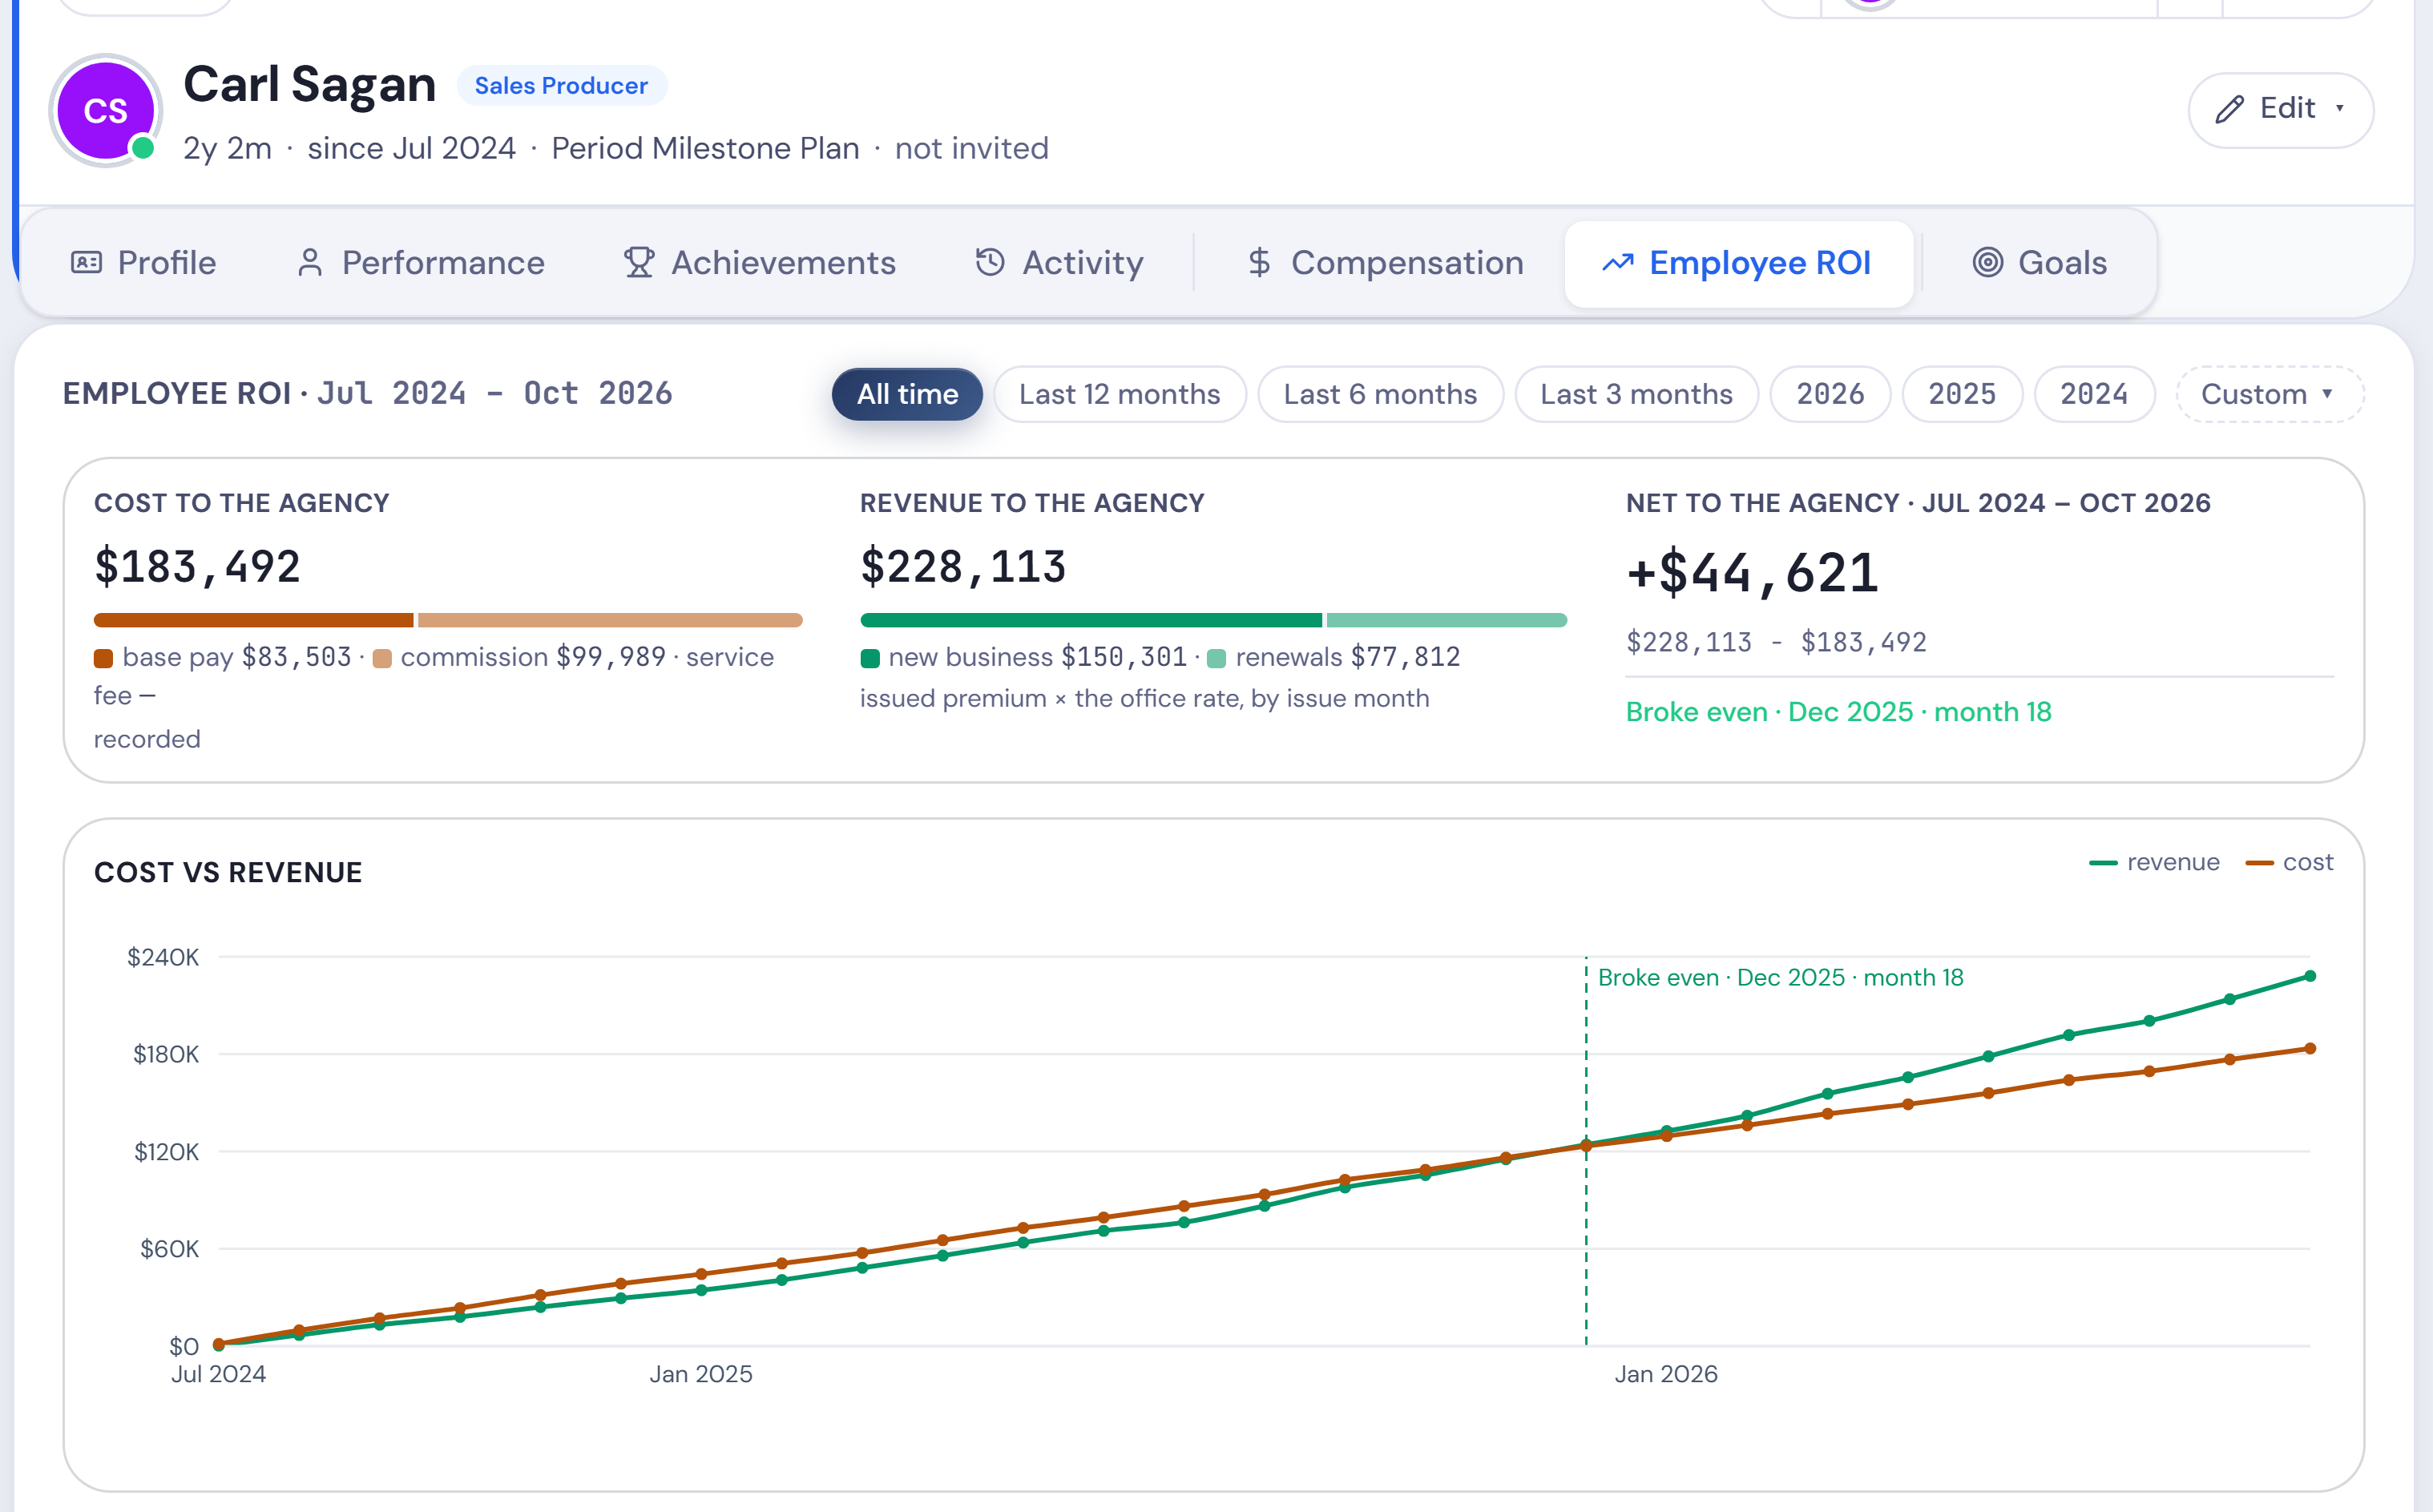
Task: Click the Employee ROI trend arrow icon
Action: tap(1618, 263)
